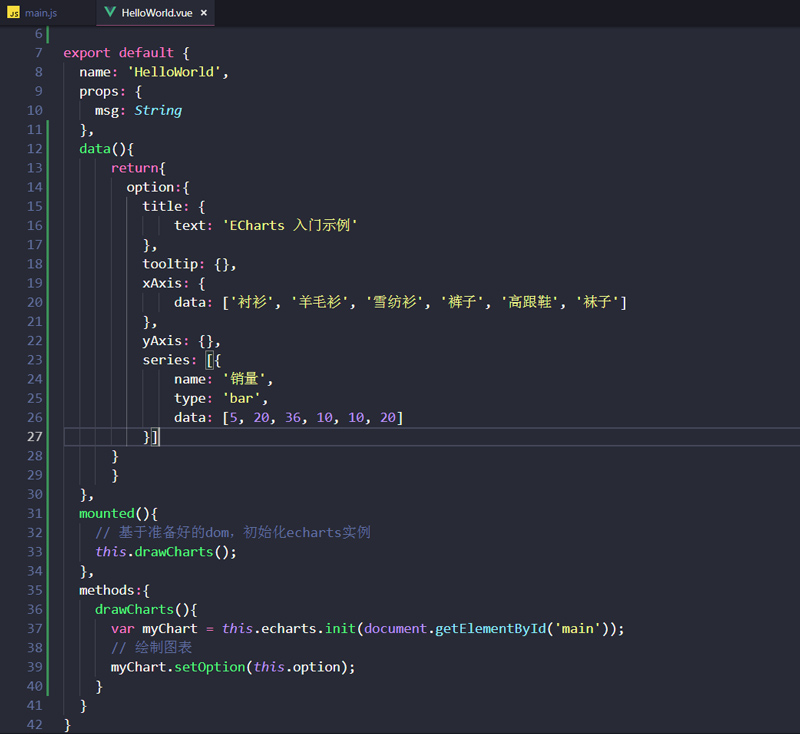
Task: Place cursor after '}]' on line 27
Action: (160, 437)
